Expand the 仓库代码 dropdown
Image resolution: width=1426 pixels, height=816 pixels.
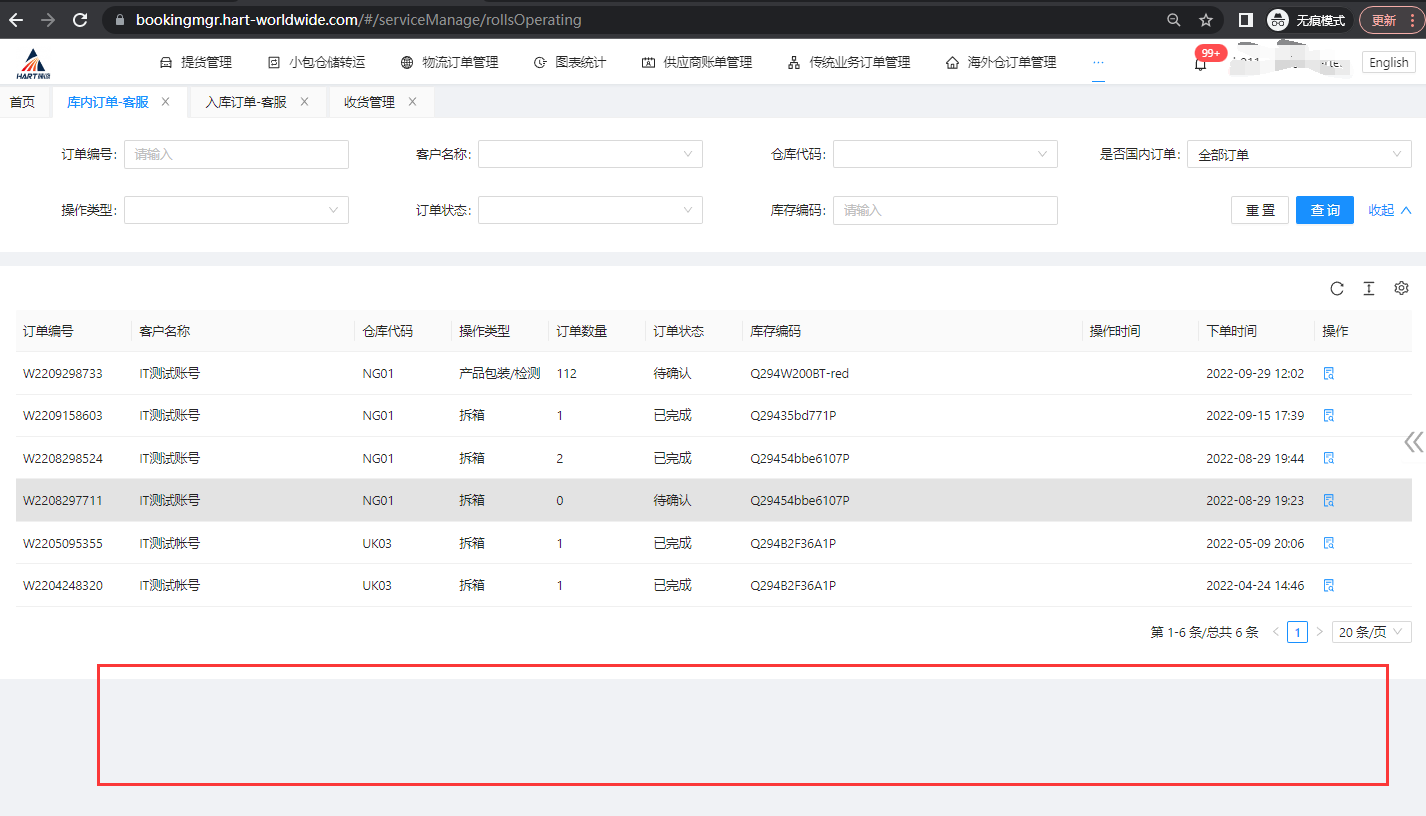(945, 154)
